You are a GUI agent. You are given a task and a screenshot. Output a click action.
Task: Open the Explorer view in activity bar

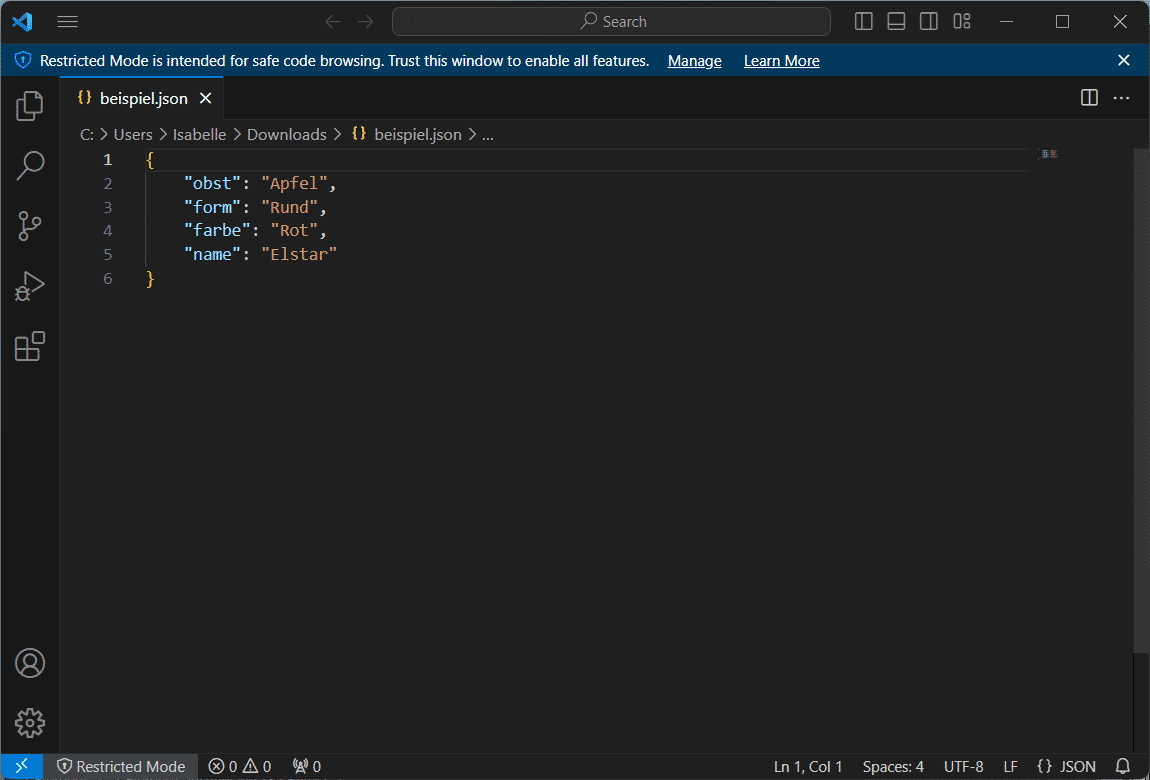click(x=30, y=105)
